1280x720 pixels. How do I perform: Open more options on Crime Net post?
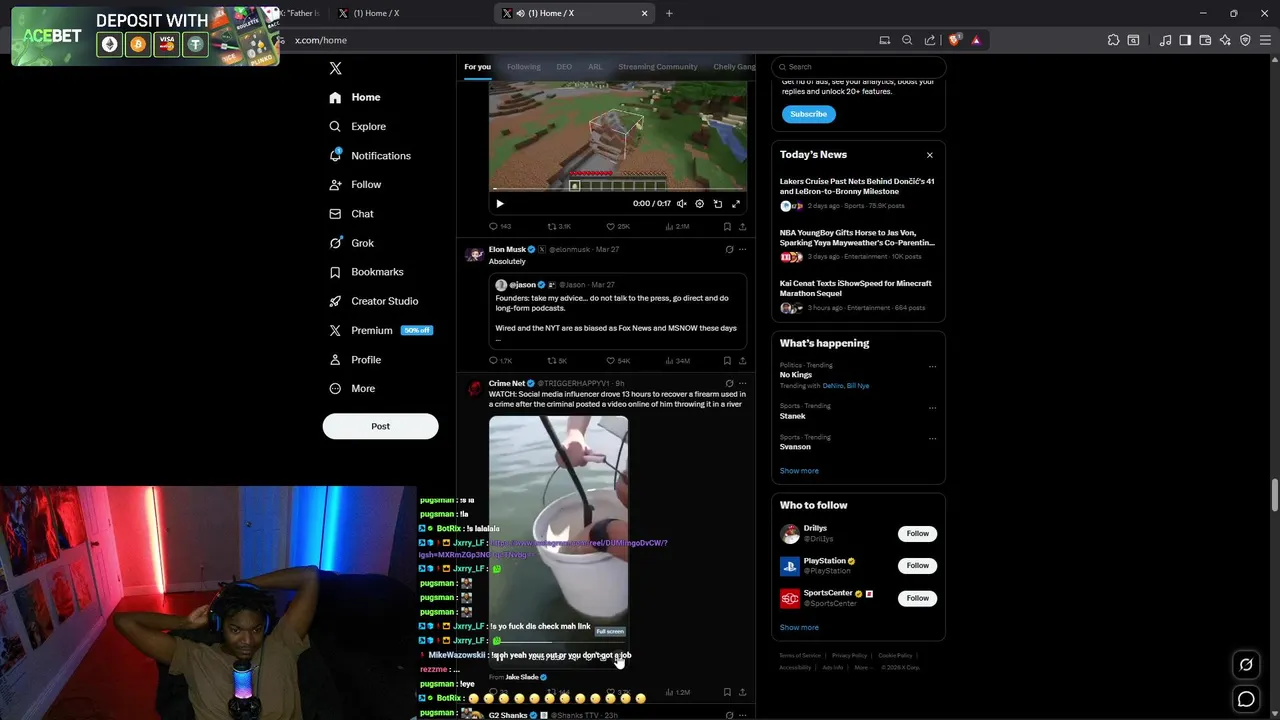point(742,383)
